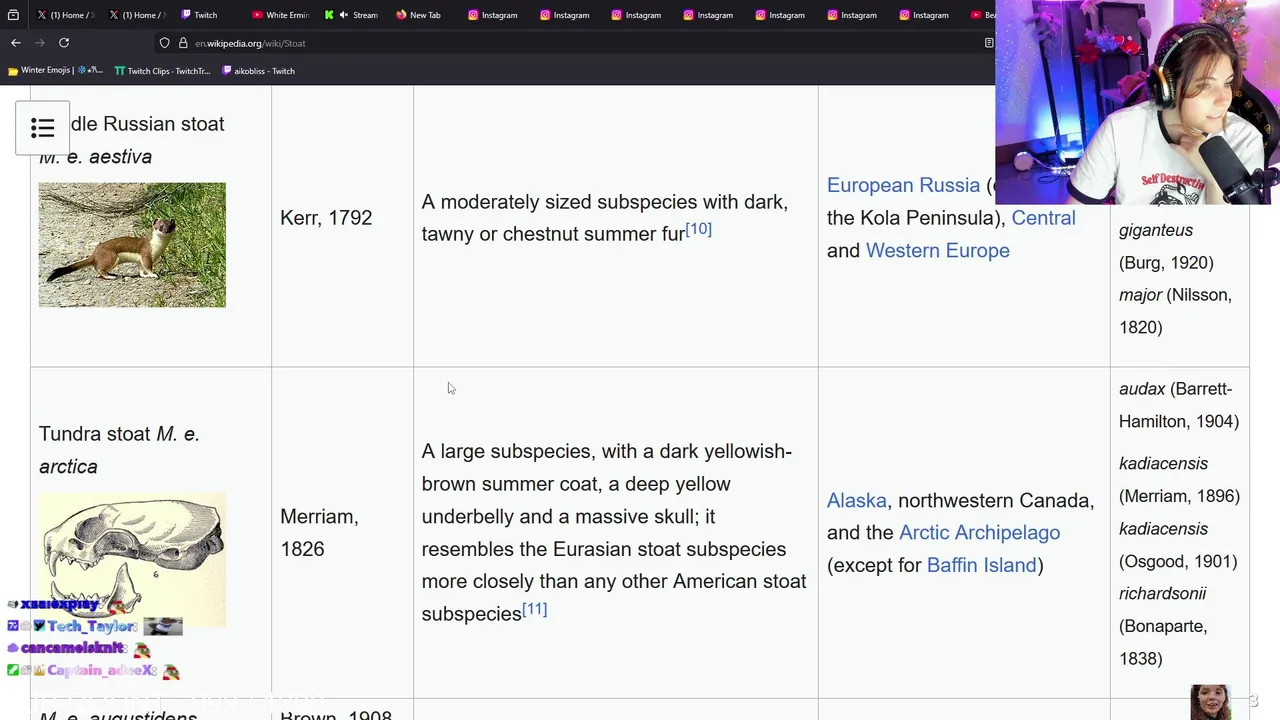Switch to the Stream tab
The height and width of the screenshot is (720, 1280).
358,15
